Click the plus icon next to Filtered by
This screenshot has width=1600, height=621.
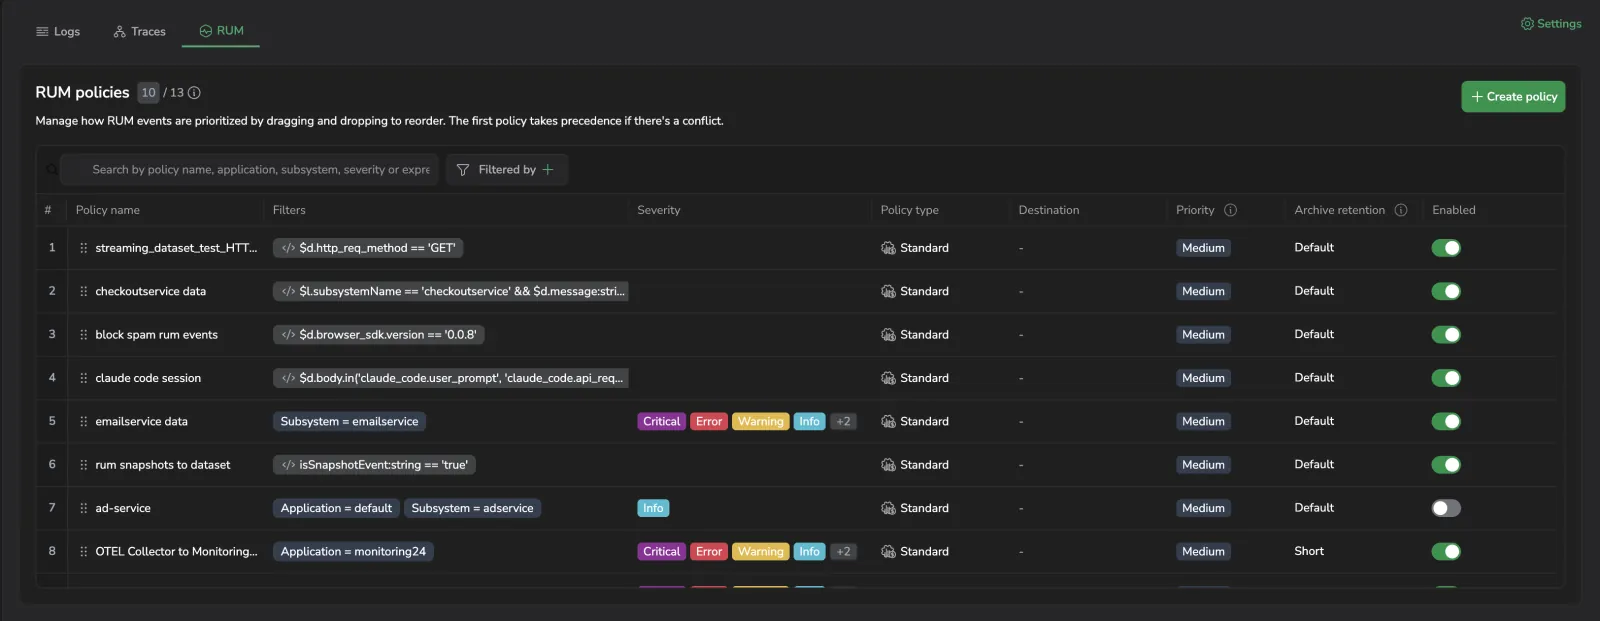(x=548, y=170)
